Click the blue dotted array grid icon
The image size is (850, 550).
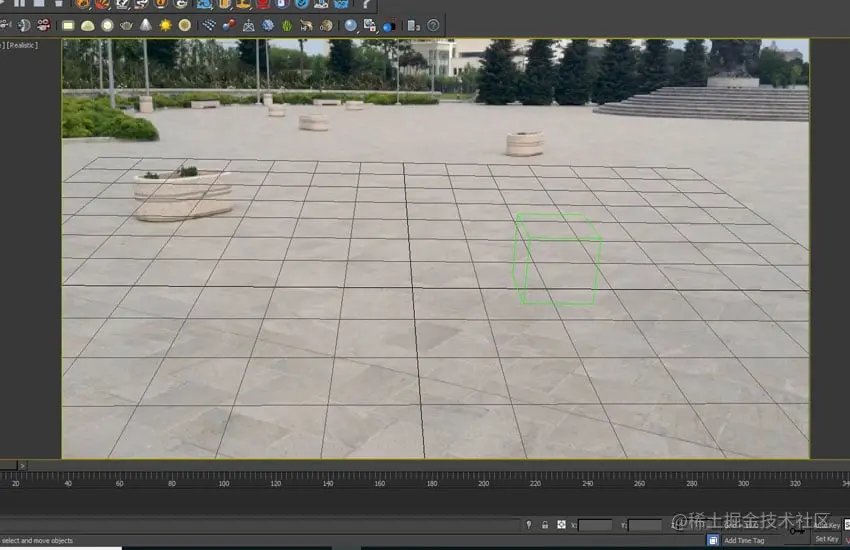[209, 25]
